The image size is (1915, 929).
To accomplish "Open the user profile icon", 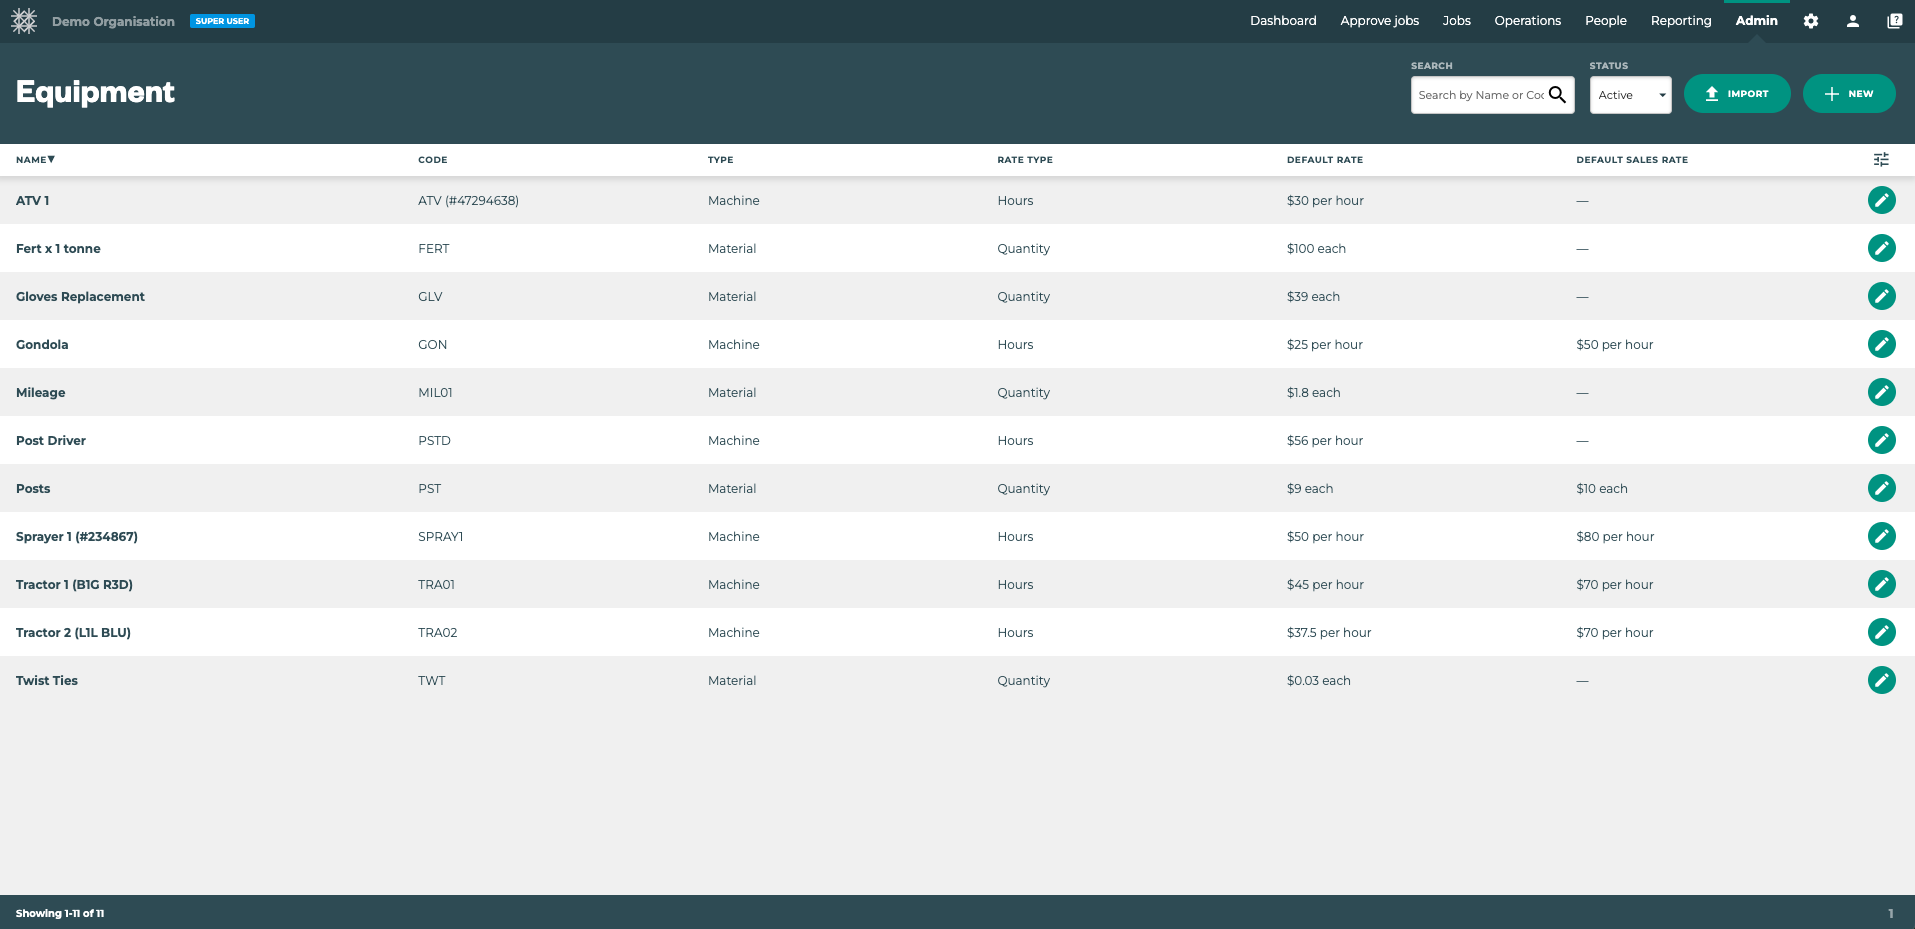I will pos(1853,20).
